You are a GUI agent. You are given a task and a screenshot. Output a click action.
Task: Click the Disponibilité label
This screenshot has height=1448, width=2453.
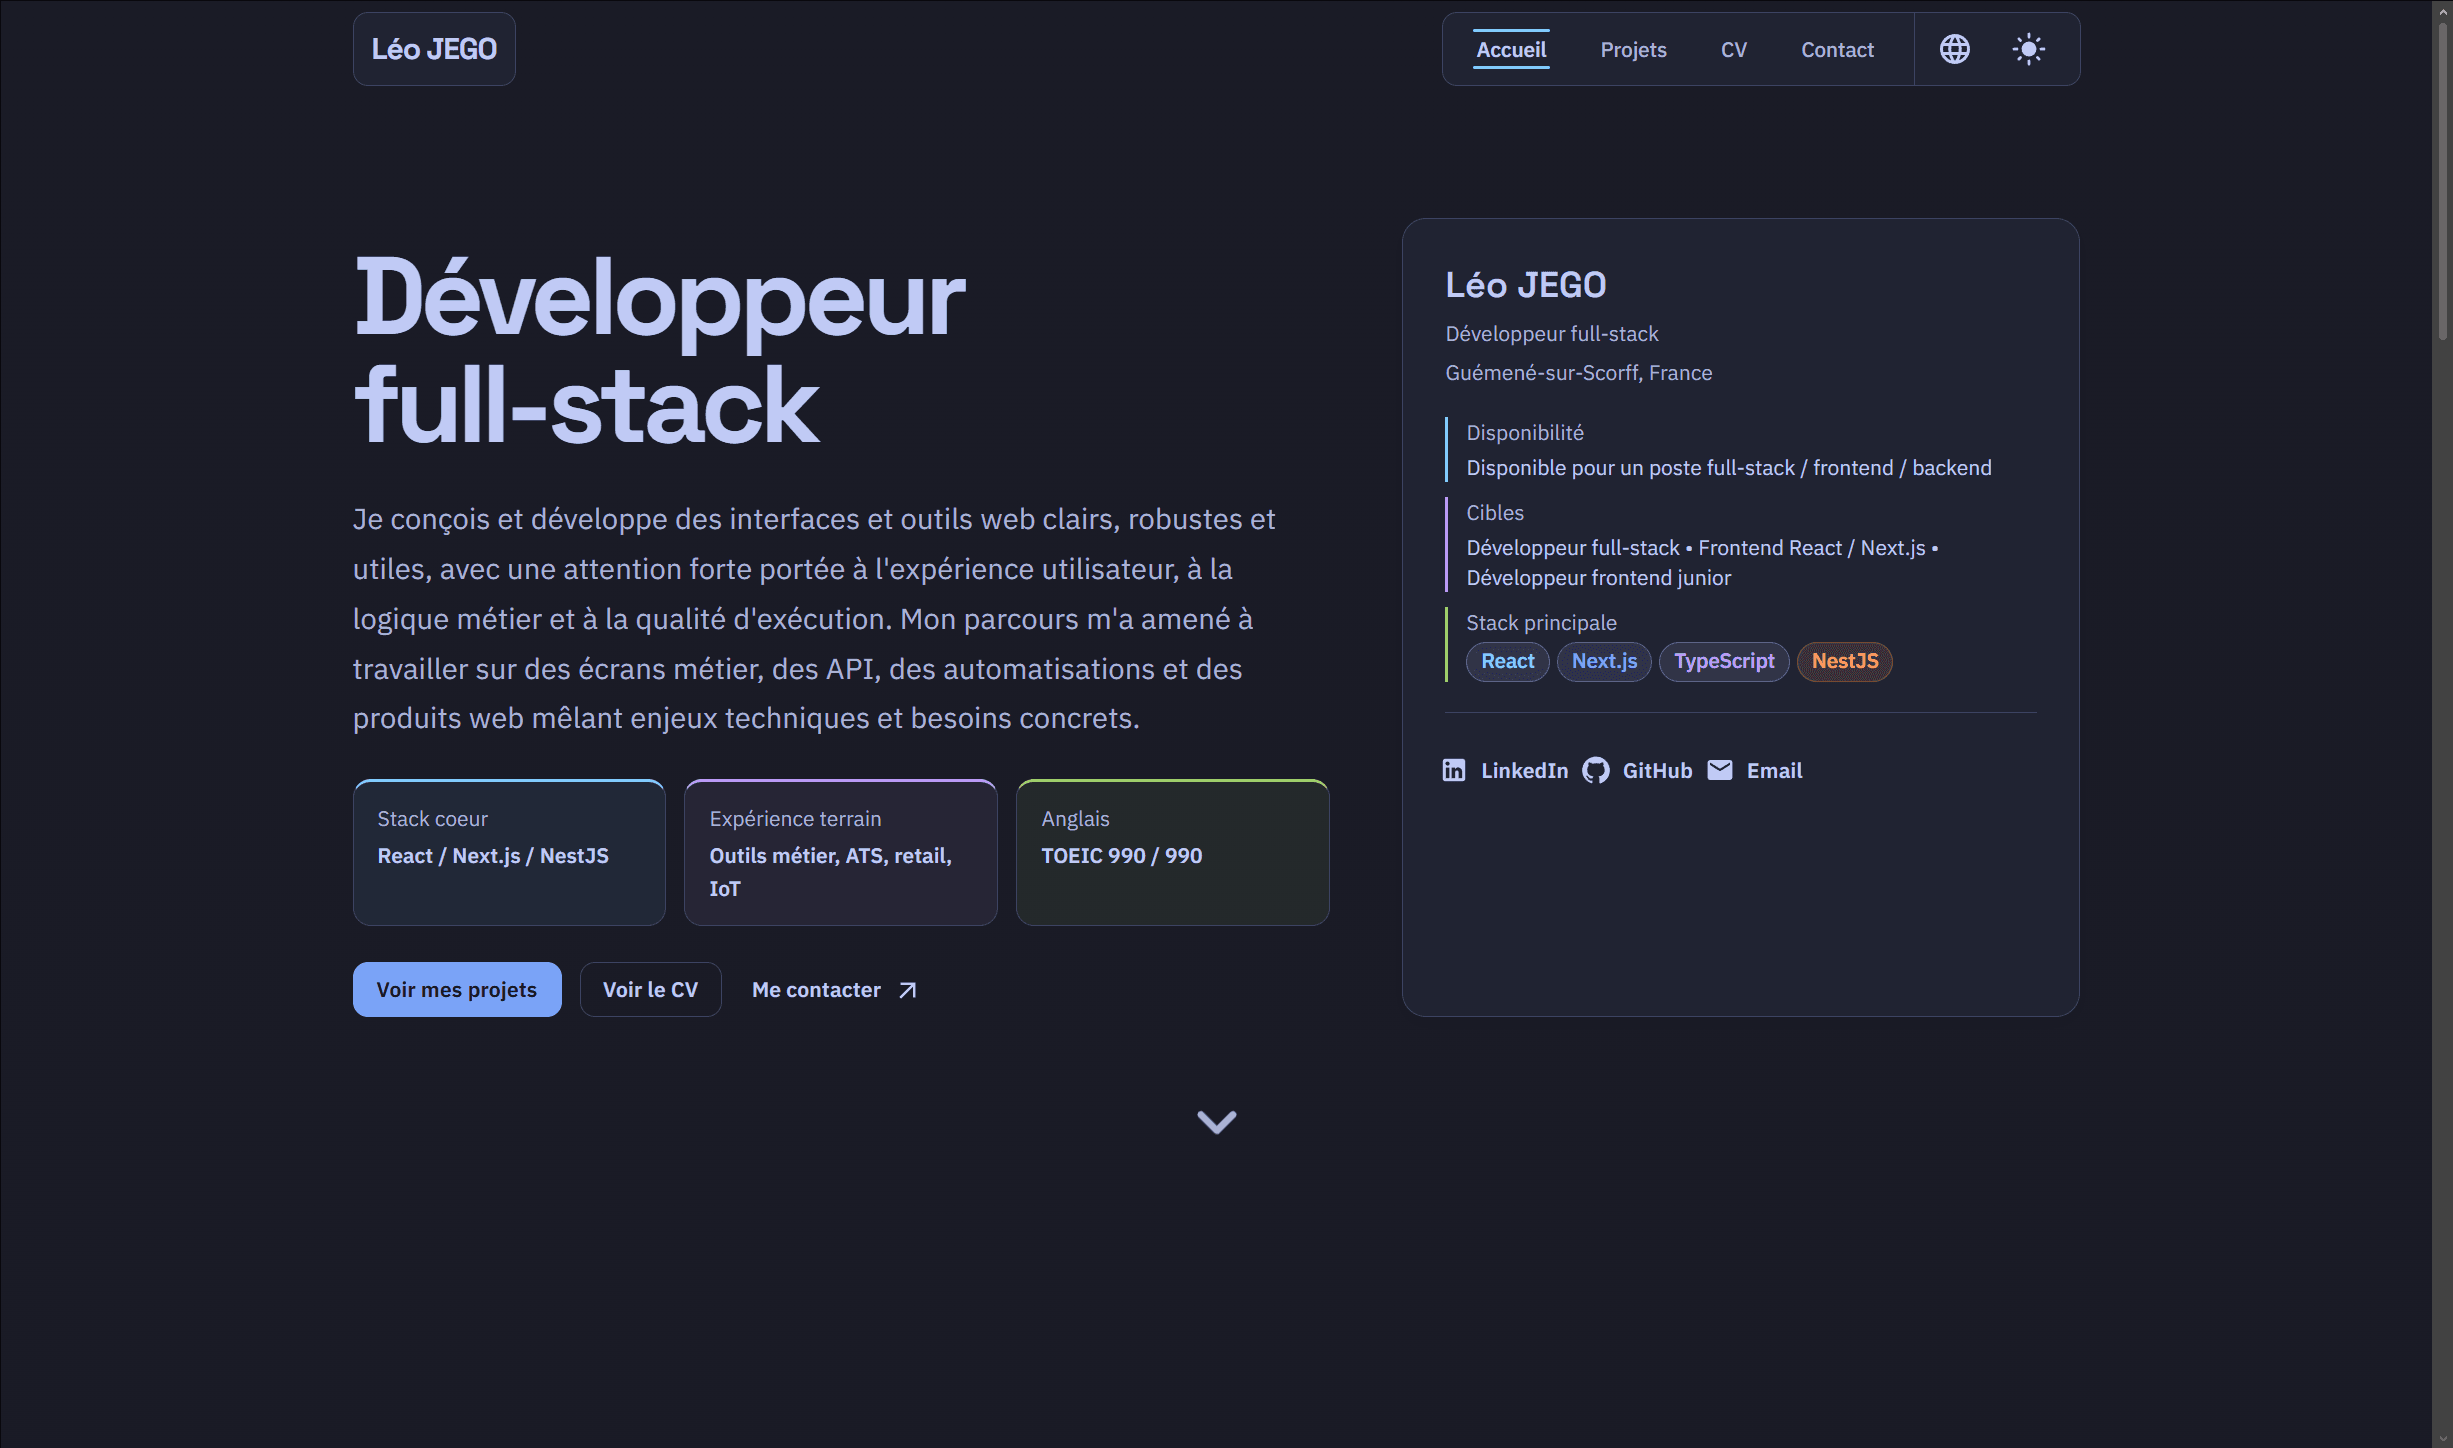coord(1525,433)
